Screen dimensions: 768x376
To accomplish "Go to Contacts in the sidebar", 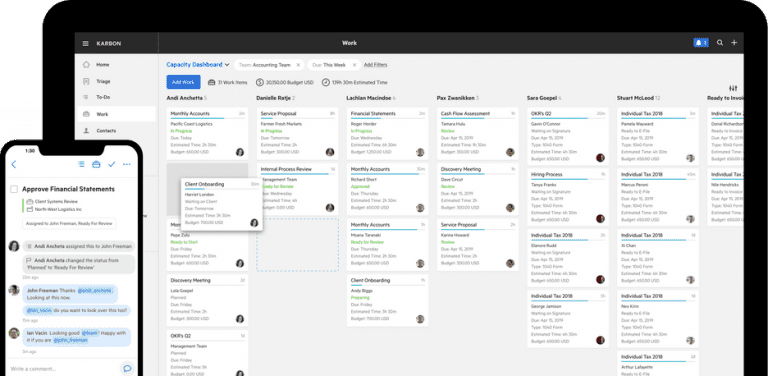I will [x=116, y=131].
